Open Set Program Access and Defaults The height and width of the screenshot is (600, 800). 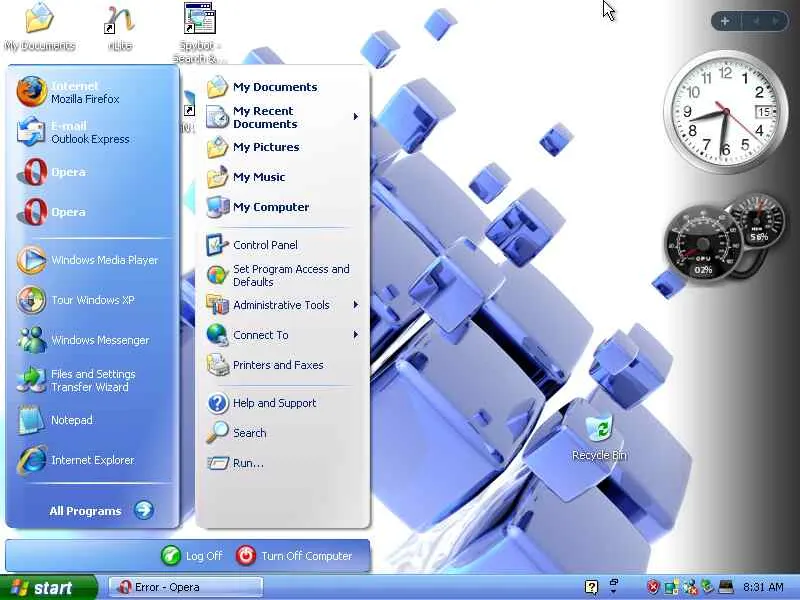click(x=282, y=276)
